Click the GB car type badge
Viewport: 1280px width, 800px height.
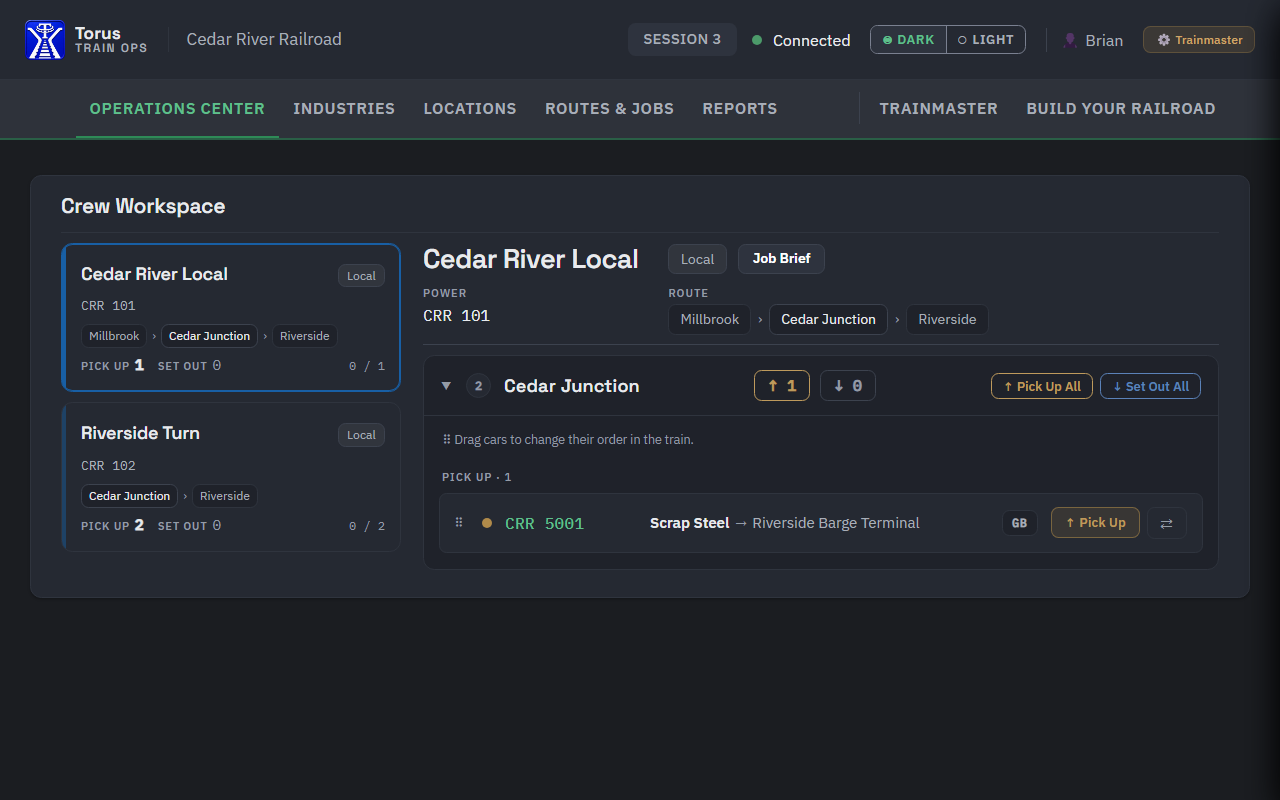1019,523
